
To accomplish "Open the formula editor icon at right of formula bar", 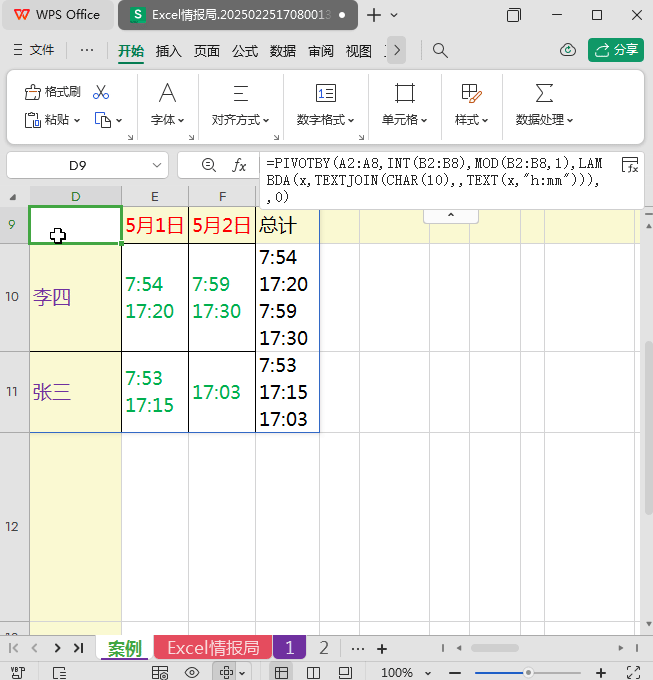I will pyautogui.click(x=630, y=165).
